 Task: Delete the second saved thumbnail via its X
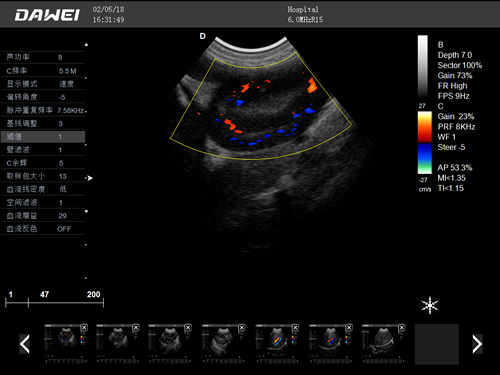pyautogui.click(x=136, y=328)
